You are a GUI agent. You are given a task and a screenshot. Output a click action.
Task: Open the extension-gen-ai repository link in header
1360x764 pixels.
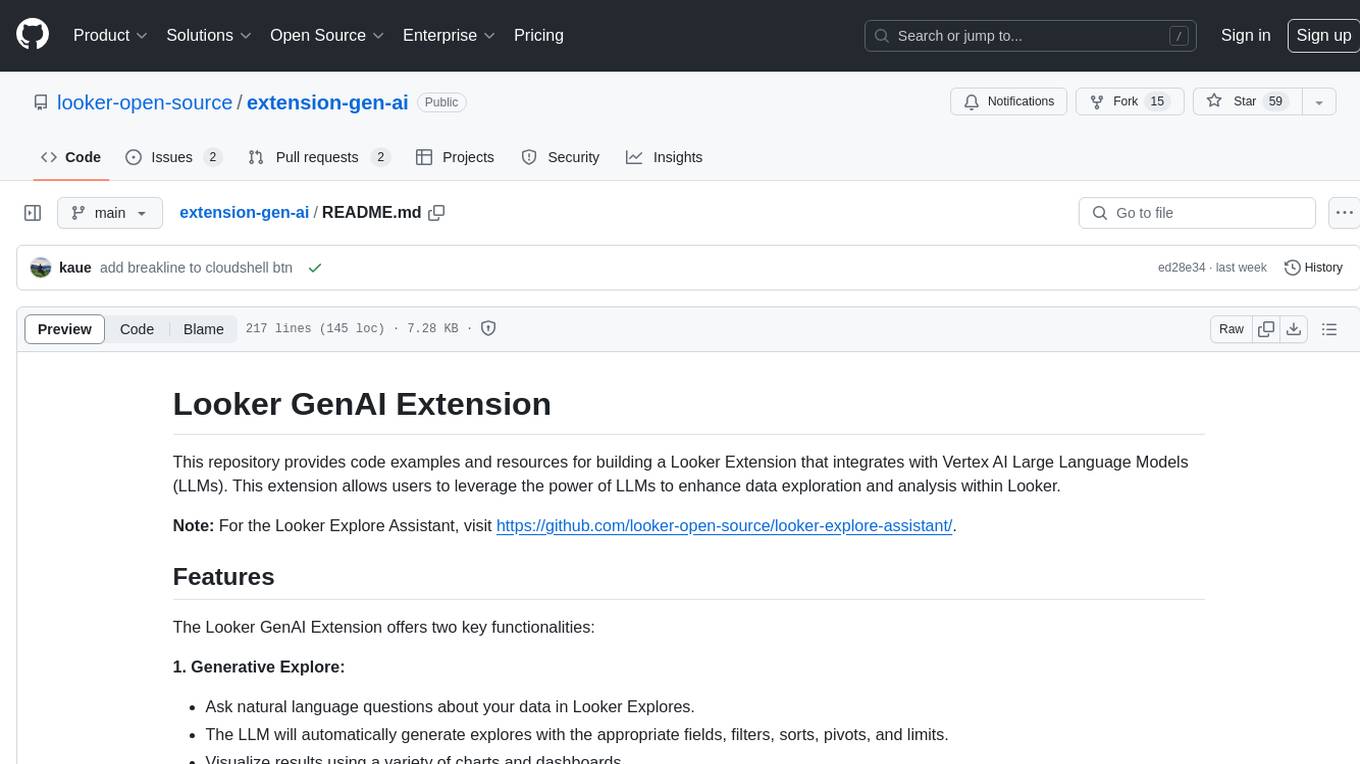[x=327, y=102]
